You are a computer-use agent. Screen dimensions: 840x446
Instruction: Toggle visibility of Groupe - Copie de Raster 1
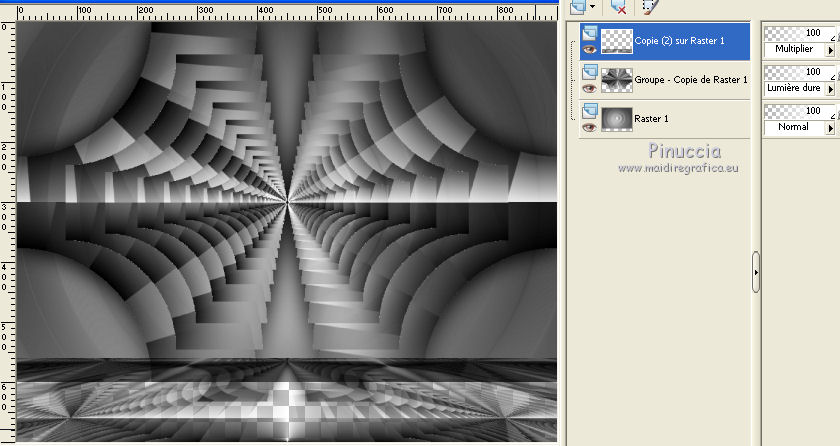click(x=590, y=88)
